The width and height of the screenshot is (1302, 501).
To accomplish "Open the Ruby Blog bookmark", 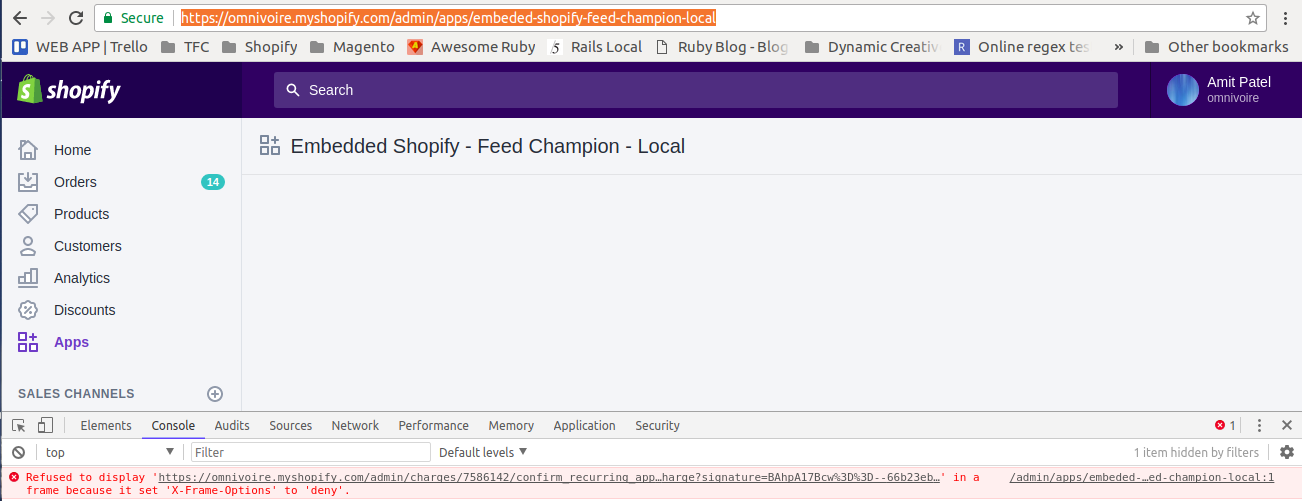I will 721,47.
